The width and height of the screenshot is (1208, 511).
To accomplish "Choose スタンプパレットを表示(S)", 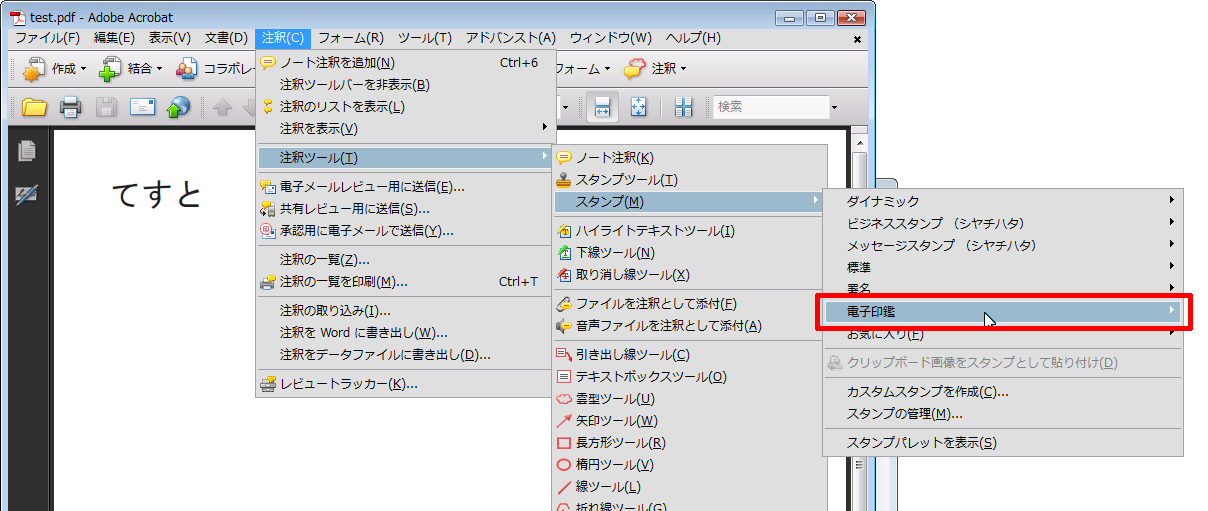I will point(1003,443).
